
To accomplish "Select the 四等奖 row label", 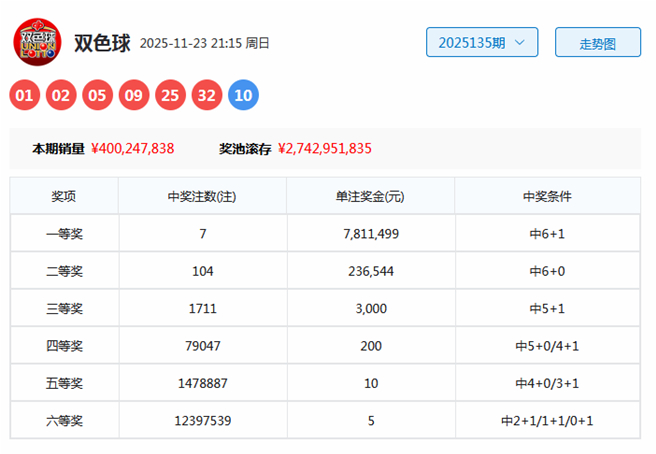I will click(64, 346).
